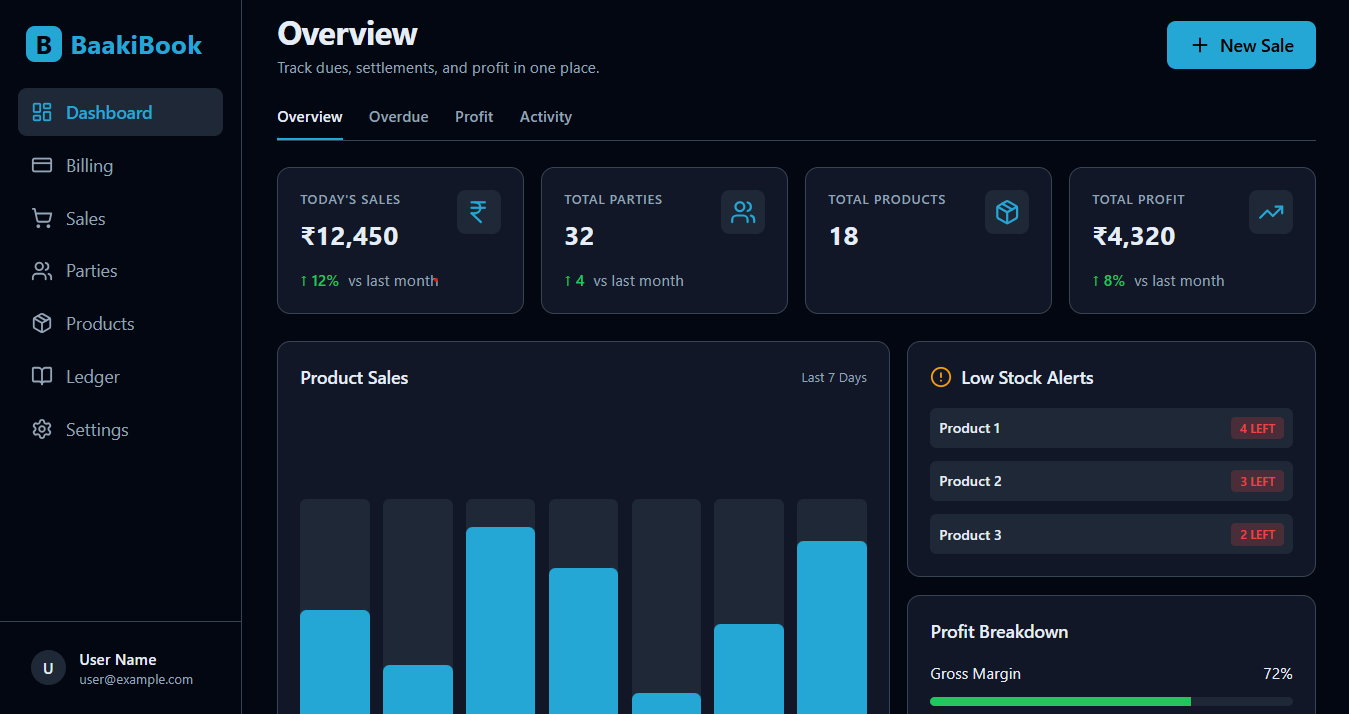Open Parties from the sidebar
The height and width of the screenshot is (714, 1349).
(x=91, y=271)
